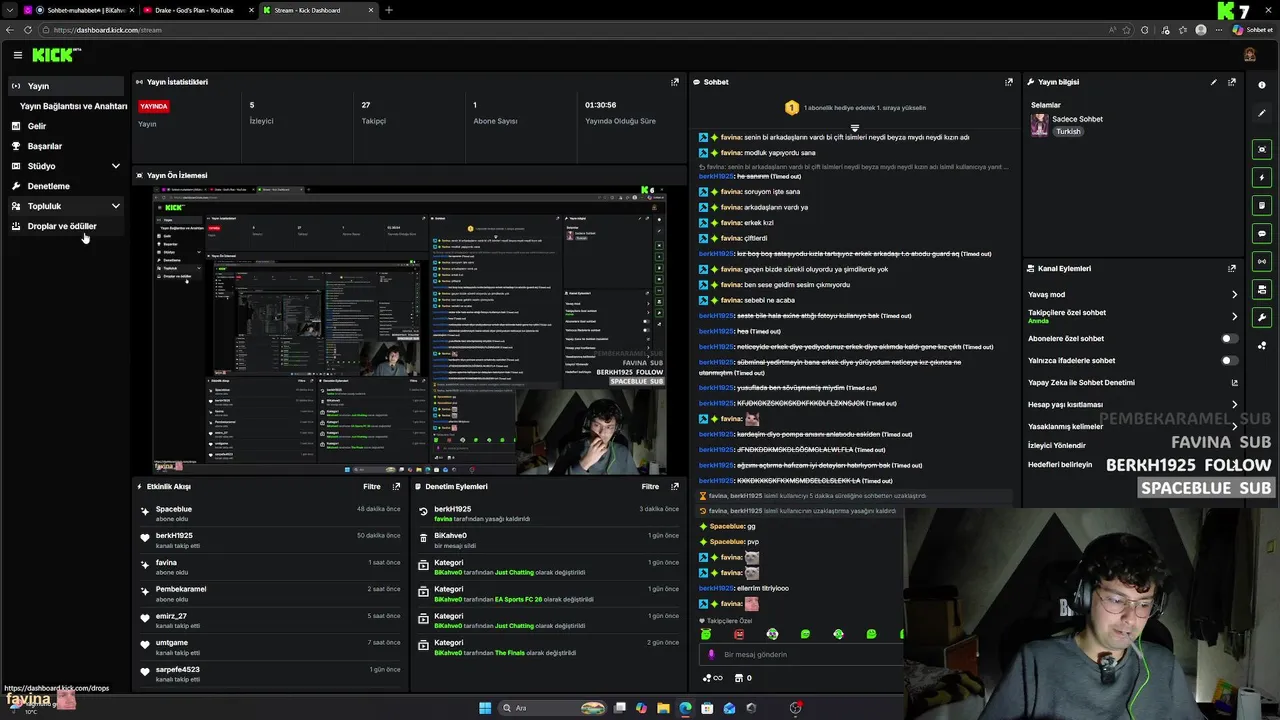Toggle the notes widget icon in sidebar
Screen dimensions: 1280x720
click(1262, 205)
